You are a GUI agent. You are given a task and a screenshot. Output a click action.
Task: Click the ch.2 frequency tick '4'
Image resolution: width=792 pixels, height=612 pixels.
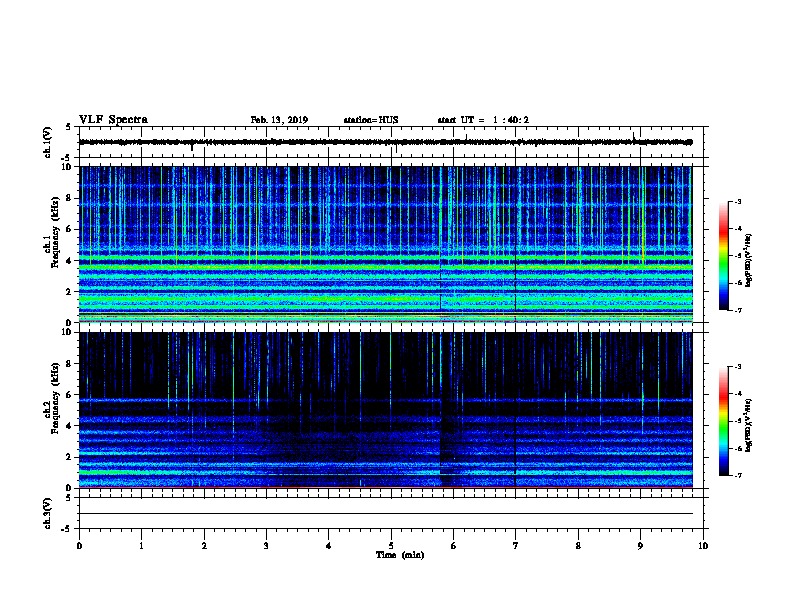(69, 426)
